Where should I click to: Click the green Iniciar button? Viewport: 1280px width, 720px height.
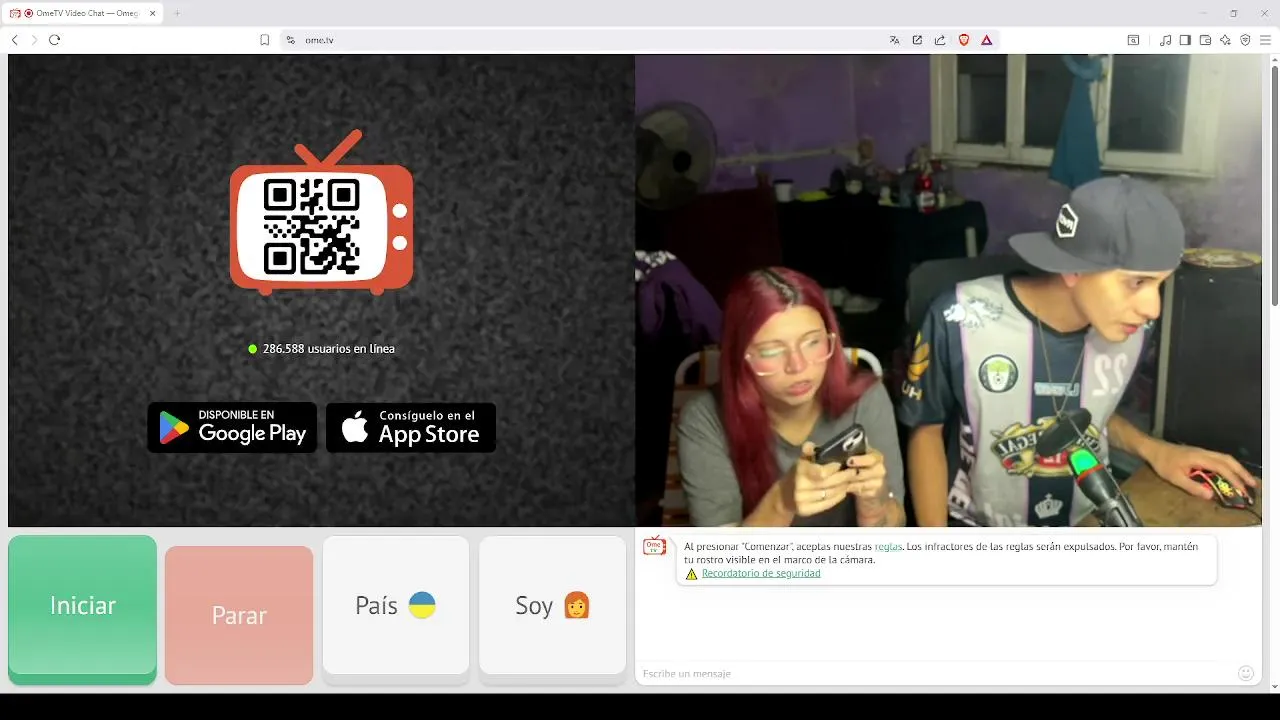coord(82,609)
